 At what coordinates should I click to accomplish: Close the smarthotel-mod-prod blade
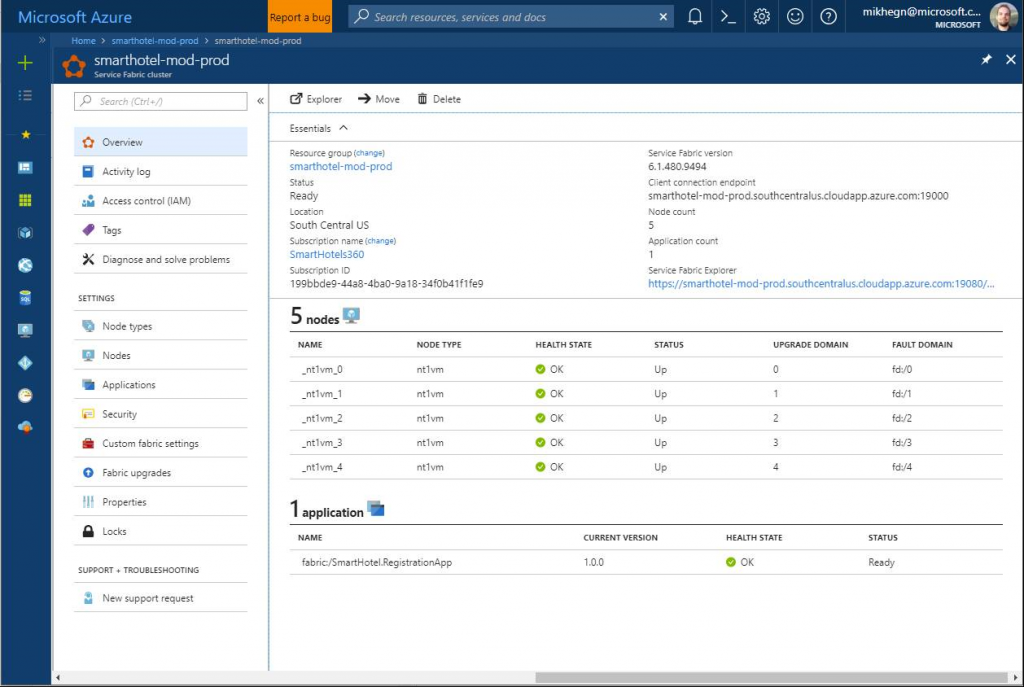click(x=1010, y=60)
